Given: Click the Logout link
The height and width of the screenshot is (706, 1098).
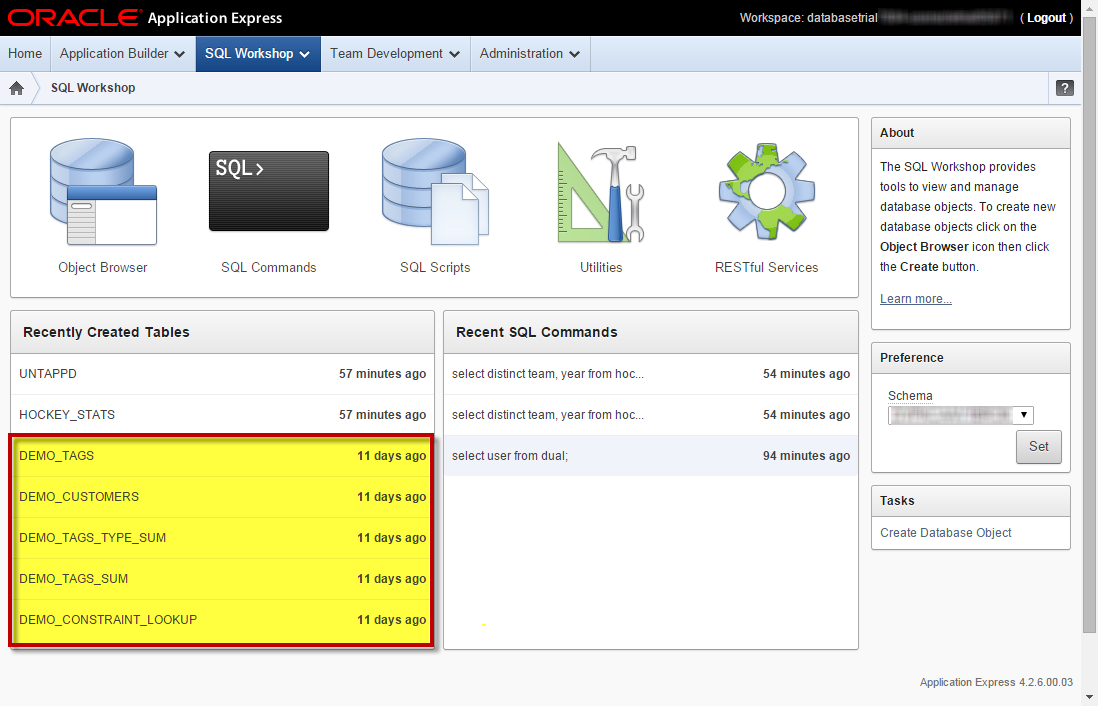Looking at the screenshot, I should tap(1046, 18).
